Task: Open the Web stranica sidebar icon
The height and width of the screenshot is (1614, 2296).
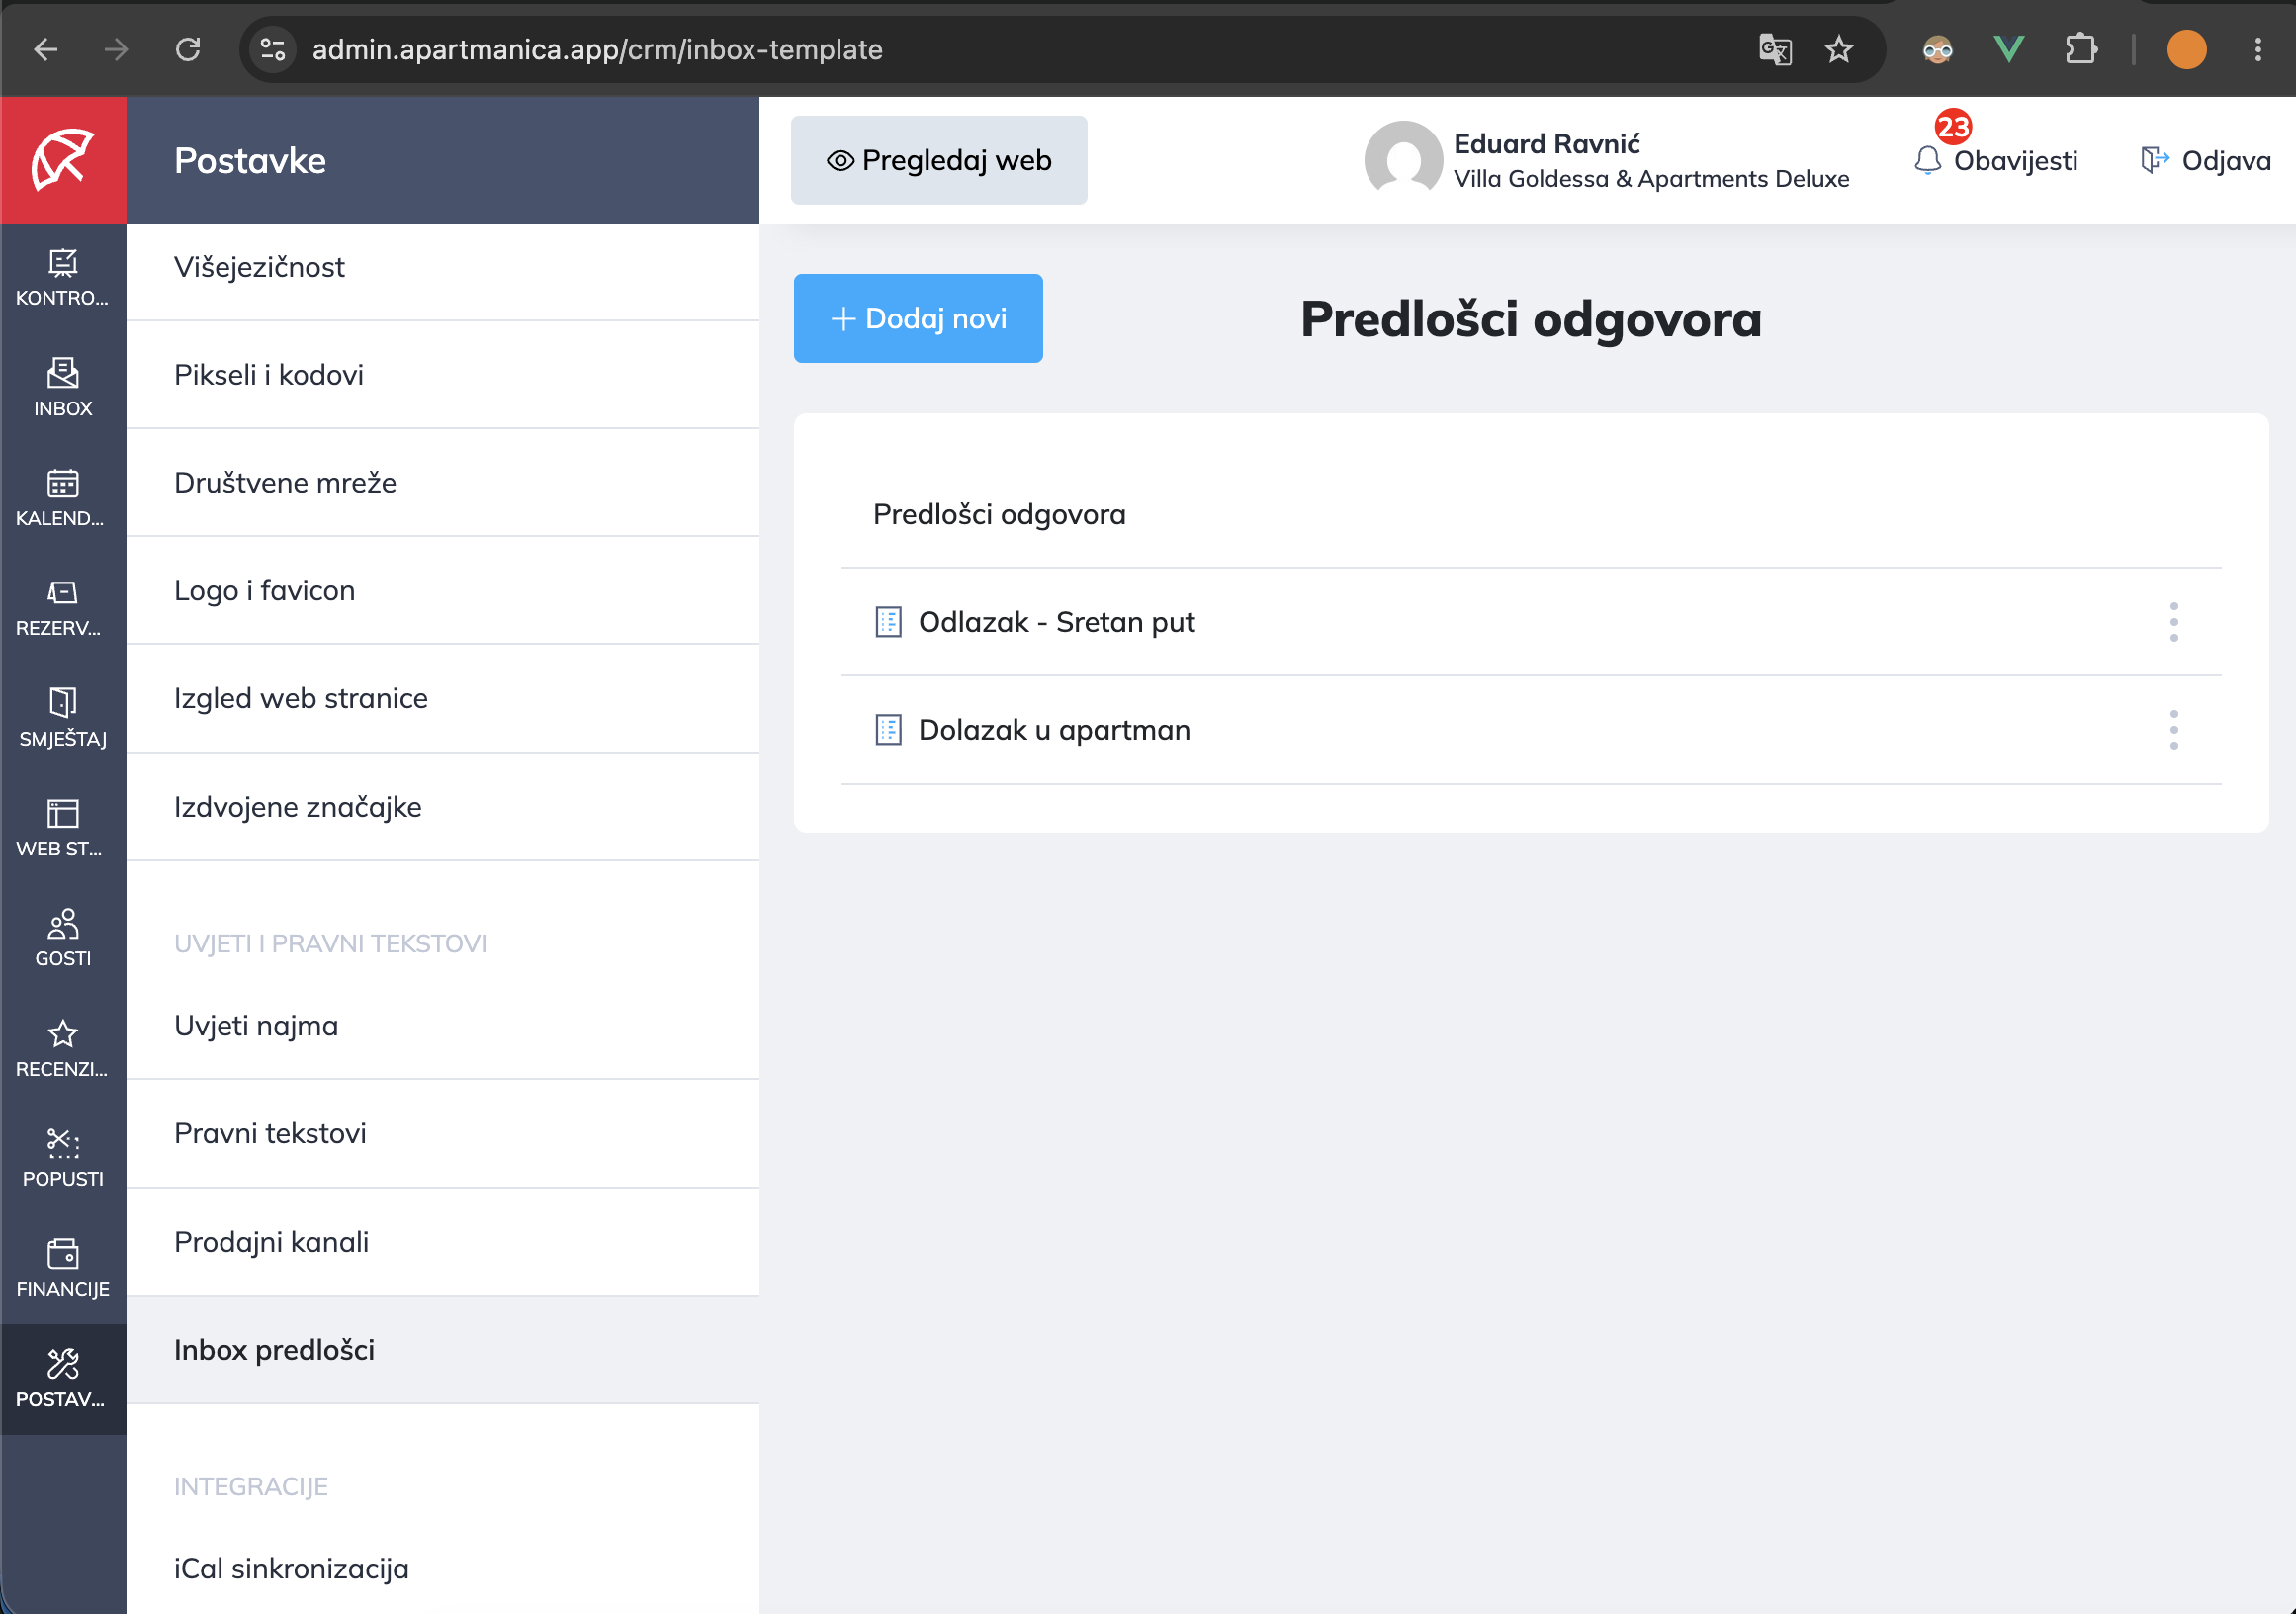Action: (x=63, y=813)
